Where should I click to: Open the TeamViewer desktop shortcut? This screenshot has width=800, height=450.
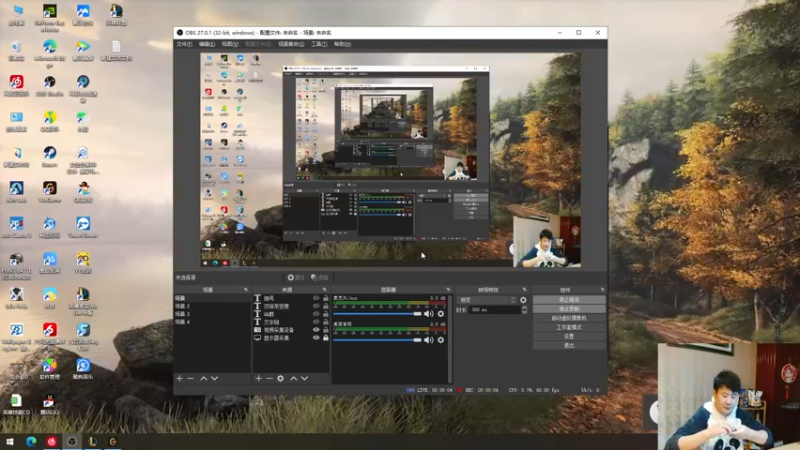83,228
